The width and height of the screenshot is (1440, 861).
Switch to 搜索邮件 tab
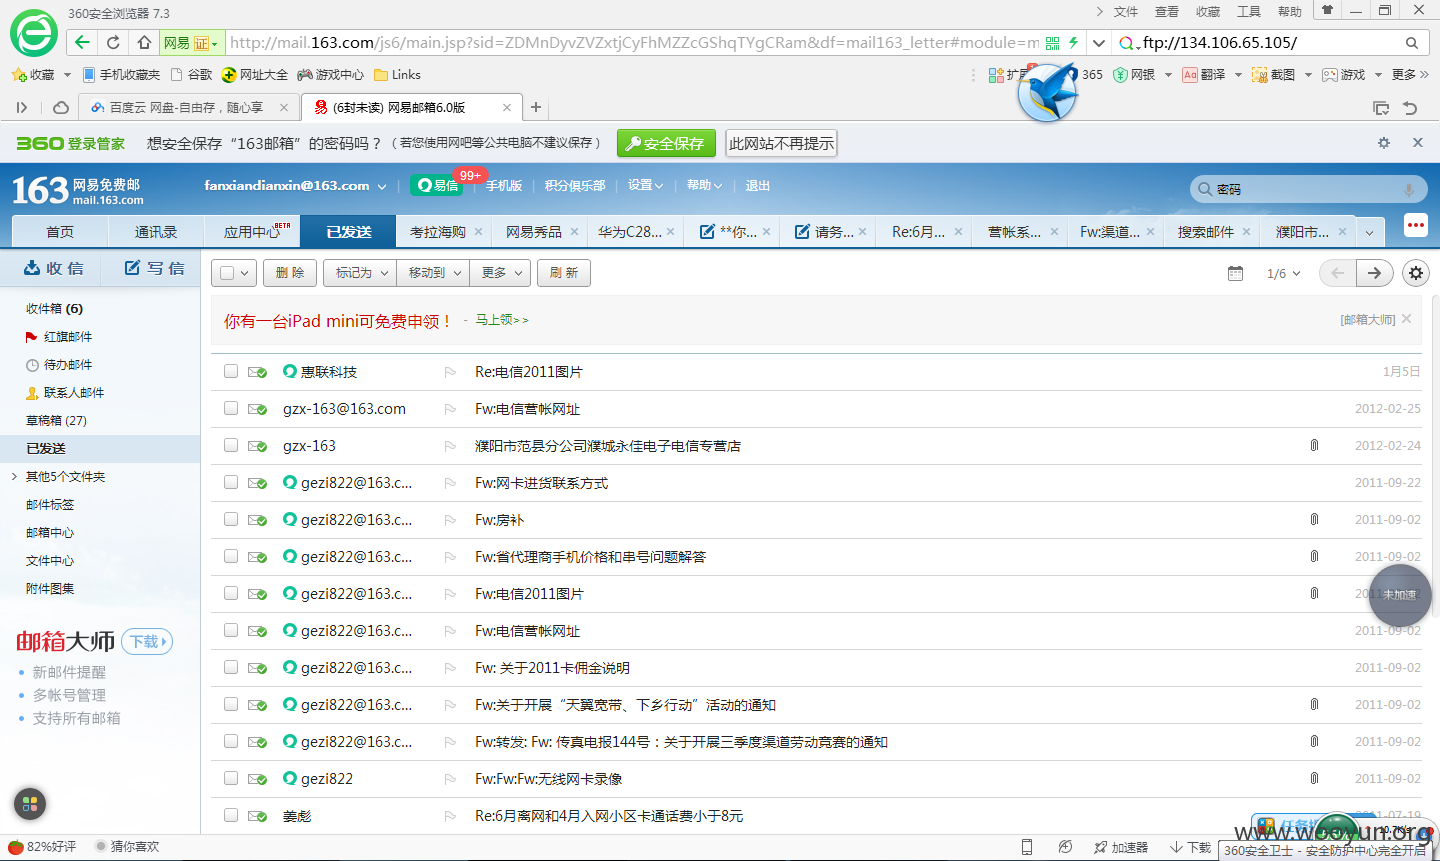[x=1206, y=232]
